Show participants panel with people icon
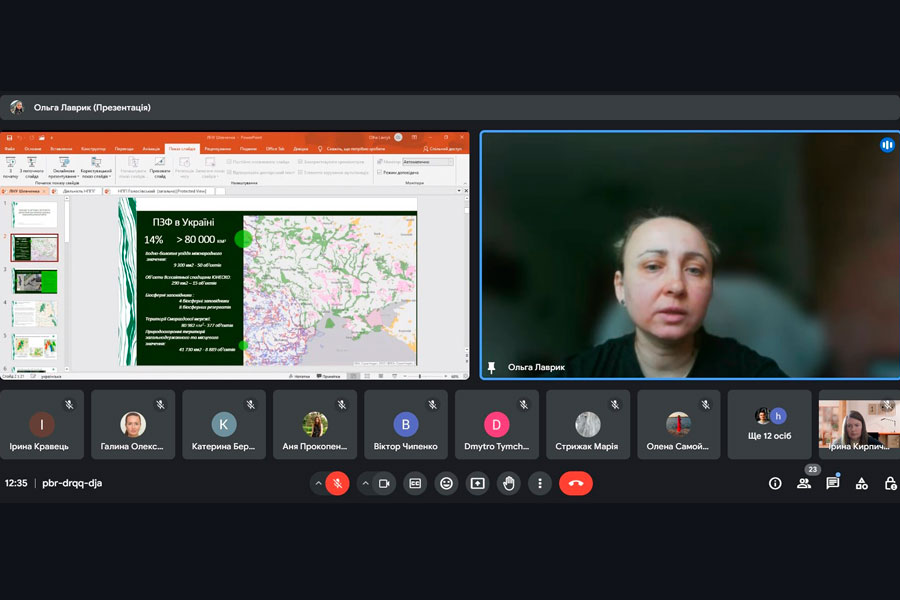Screen dimensions: 900x600 (x=804, y=483)
